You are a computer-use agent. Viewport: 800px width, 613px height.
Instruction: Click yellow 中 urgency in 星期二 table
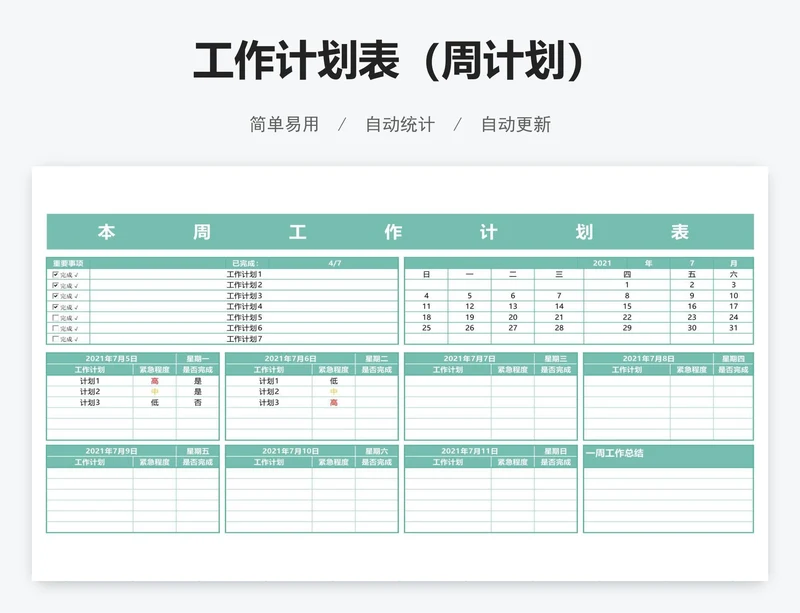[334, 391]
